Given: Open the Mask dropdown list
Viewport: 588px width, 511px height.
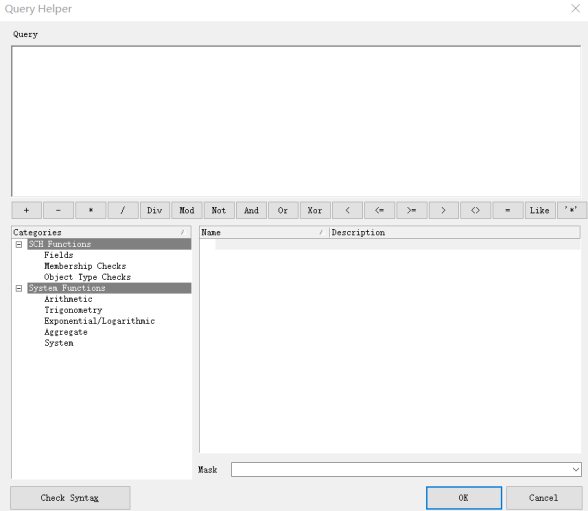Looking at the screenshot, I should tap(576, 469).
